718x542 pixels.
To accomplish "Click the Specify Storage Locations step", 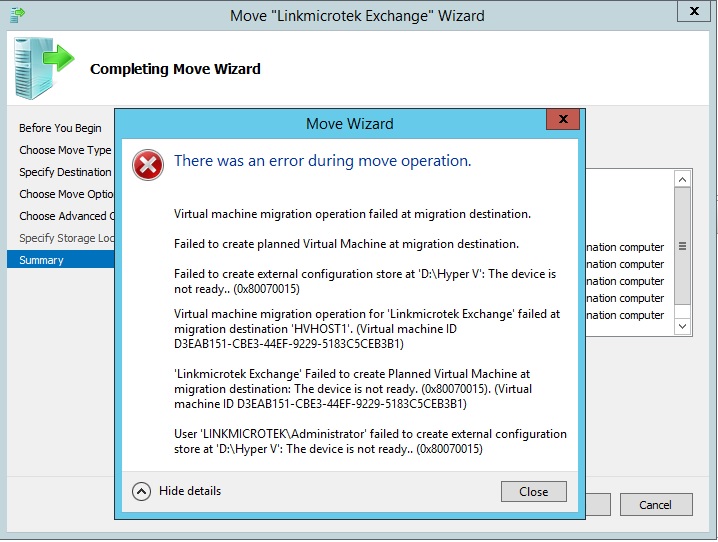I will (x=66, y=238).
